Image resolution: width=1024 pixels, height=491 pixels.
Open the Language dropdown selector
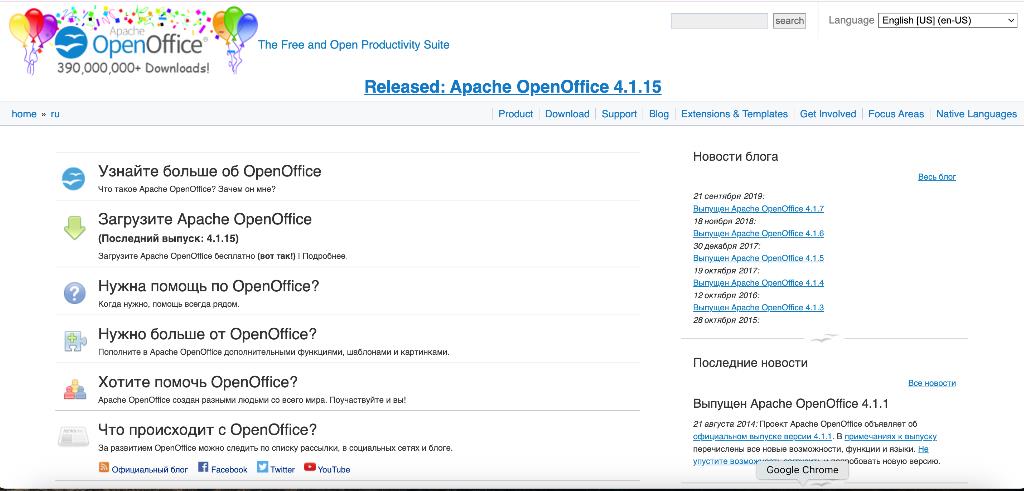tap(947, 20)
